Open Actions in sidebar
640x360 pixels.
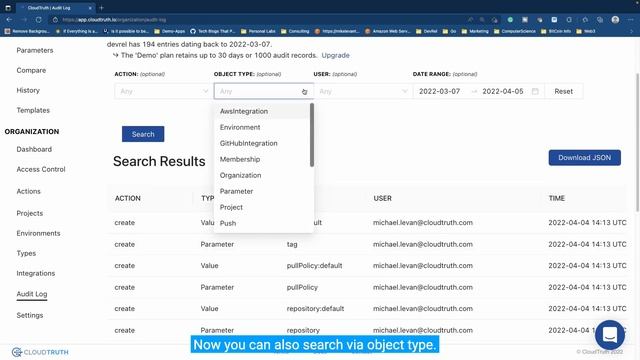29,191
